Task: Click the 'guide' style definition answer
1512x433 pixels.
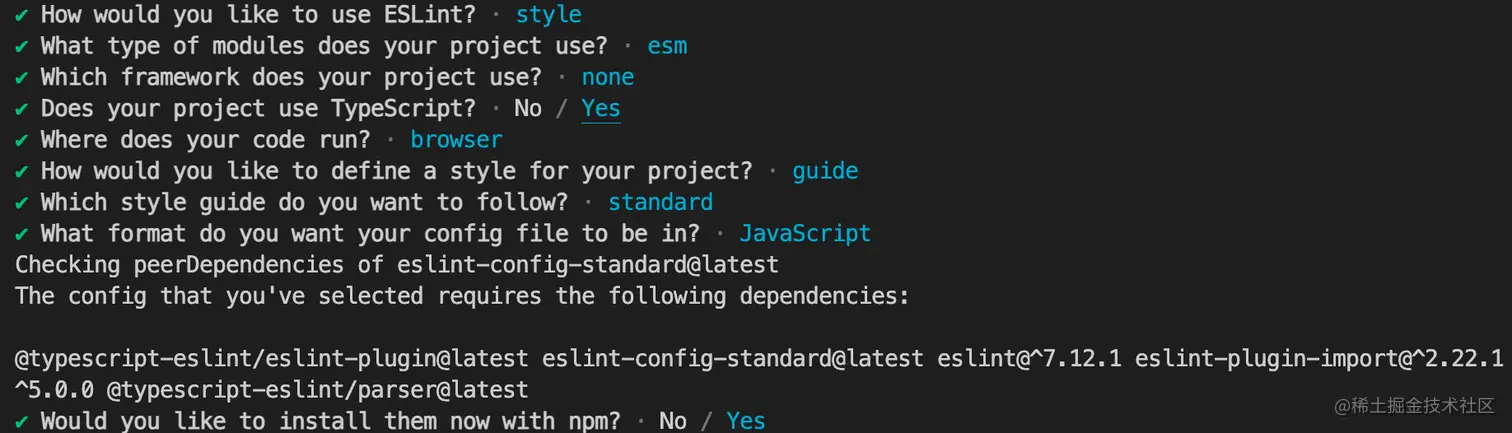Action: 825,171
